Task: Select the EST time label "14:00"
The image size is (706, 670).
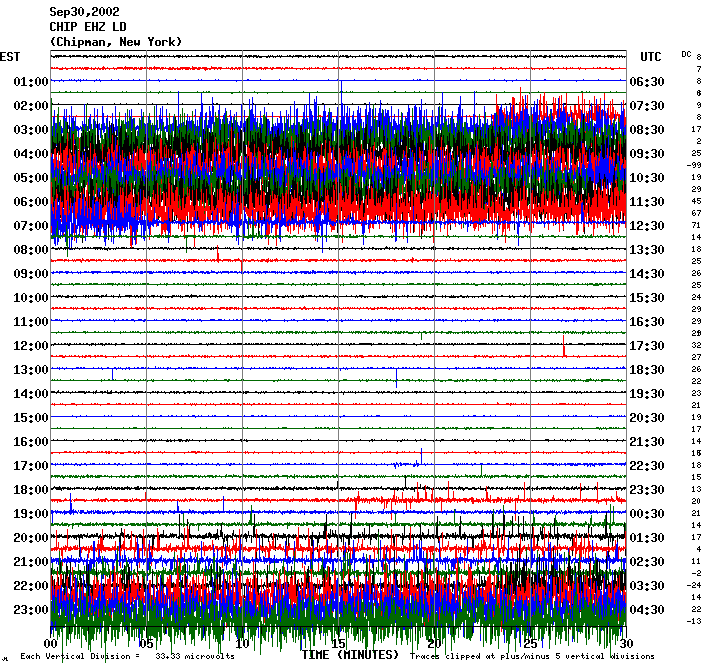Action: coord(31,394)
